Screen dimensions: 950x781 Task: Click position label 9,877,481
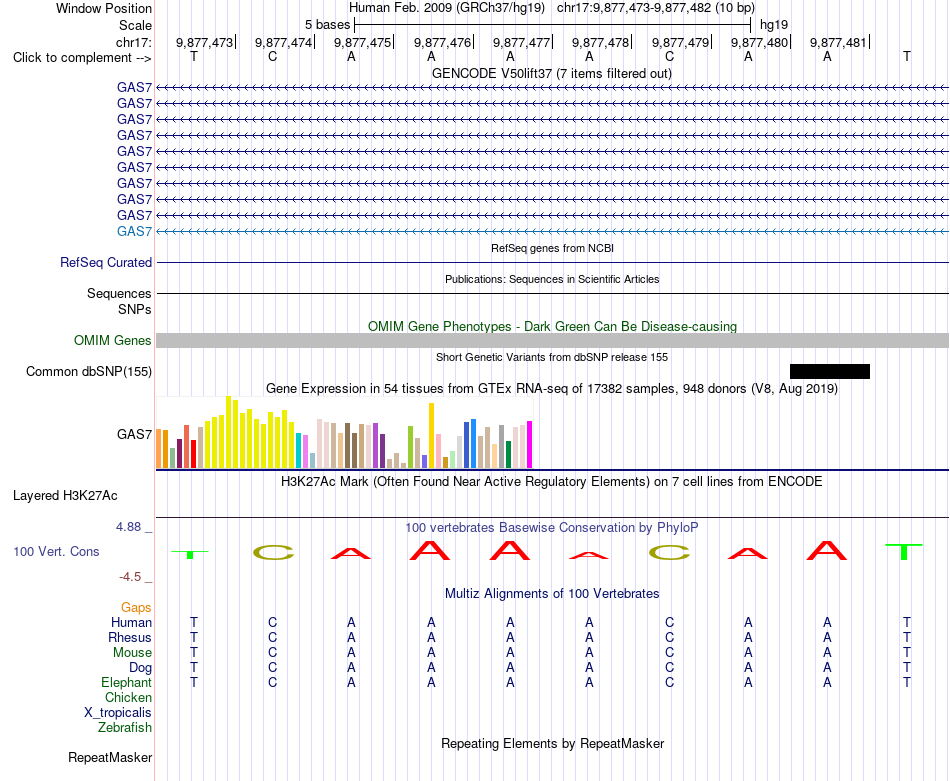coord(839,42)
